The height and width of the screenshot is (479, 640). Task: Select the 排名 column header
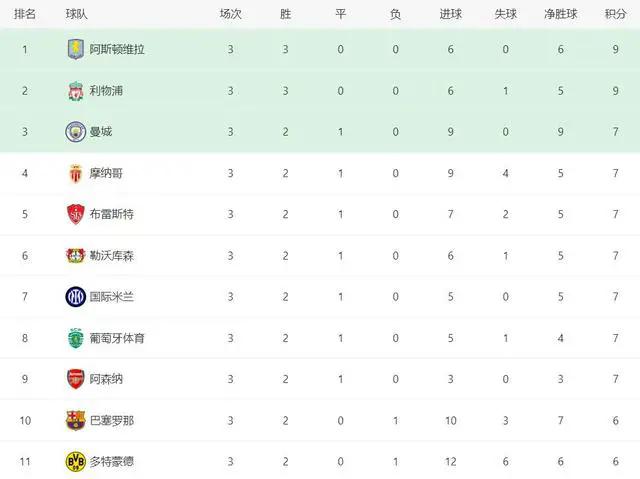pyautogui.click(x=25, y=14)
